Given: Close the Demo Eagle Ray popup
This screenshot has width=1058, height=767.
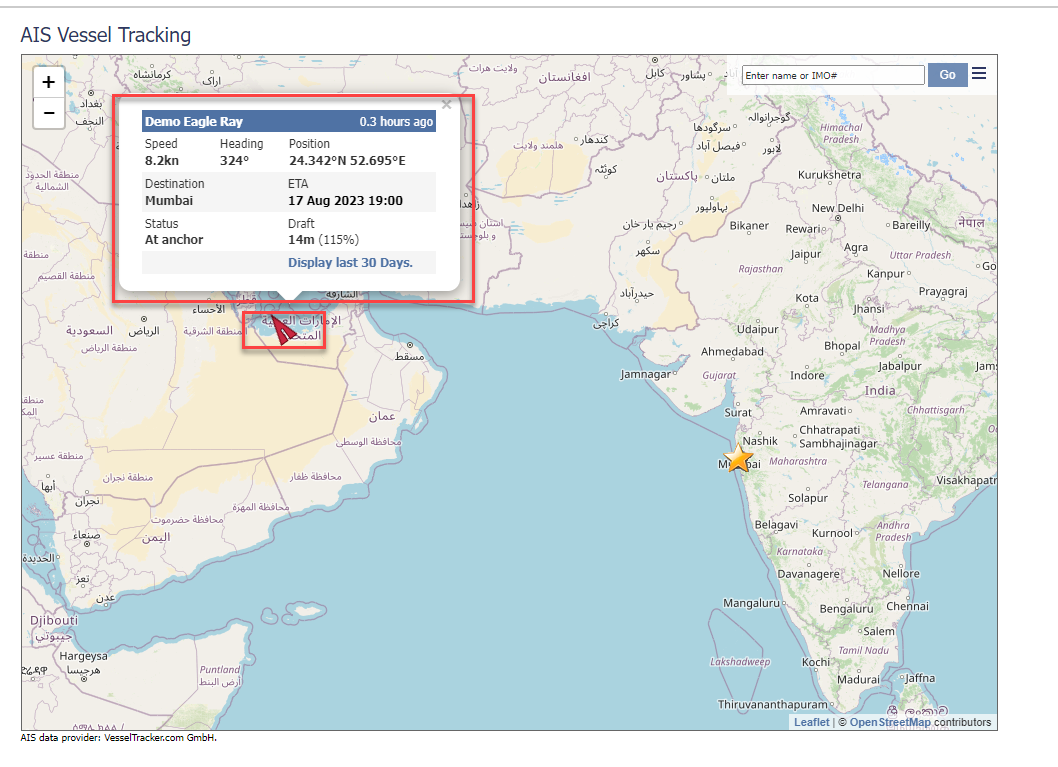Looking at the screenshot, I should pos(446,105).
